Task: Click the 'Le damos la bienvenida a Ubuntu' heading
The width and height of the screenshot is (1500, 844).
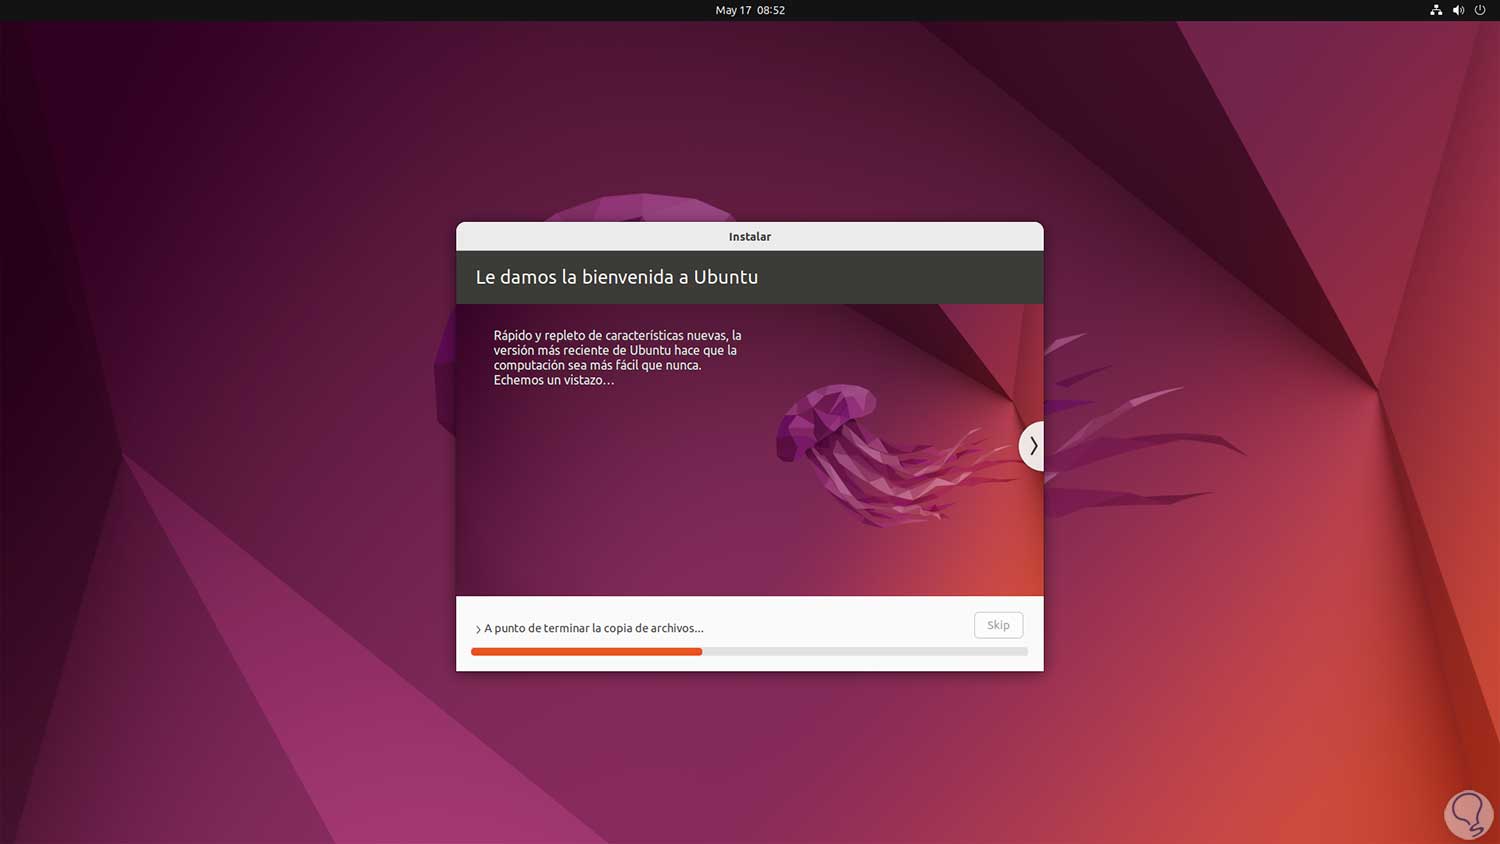Action: (617, 277)
